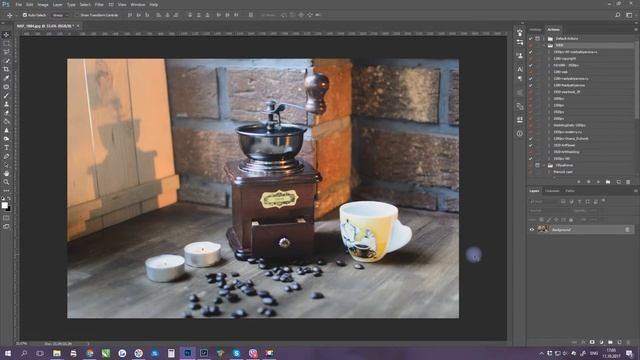640x360 pixels.
Task: Open the search icon in the options bar
Action: pos(618,15)
